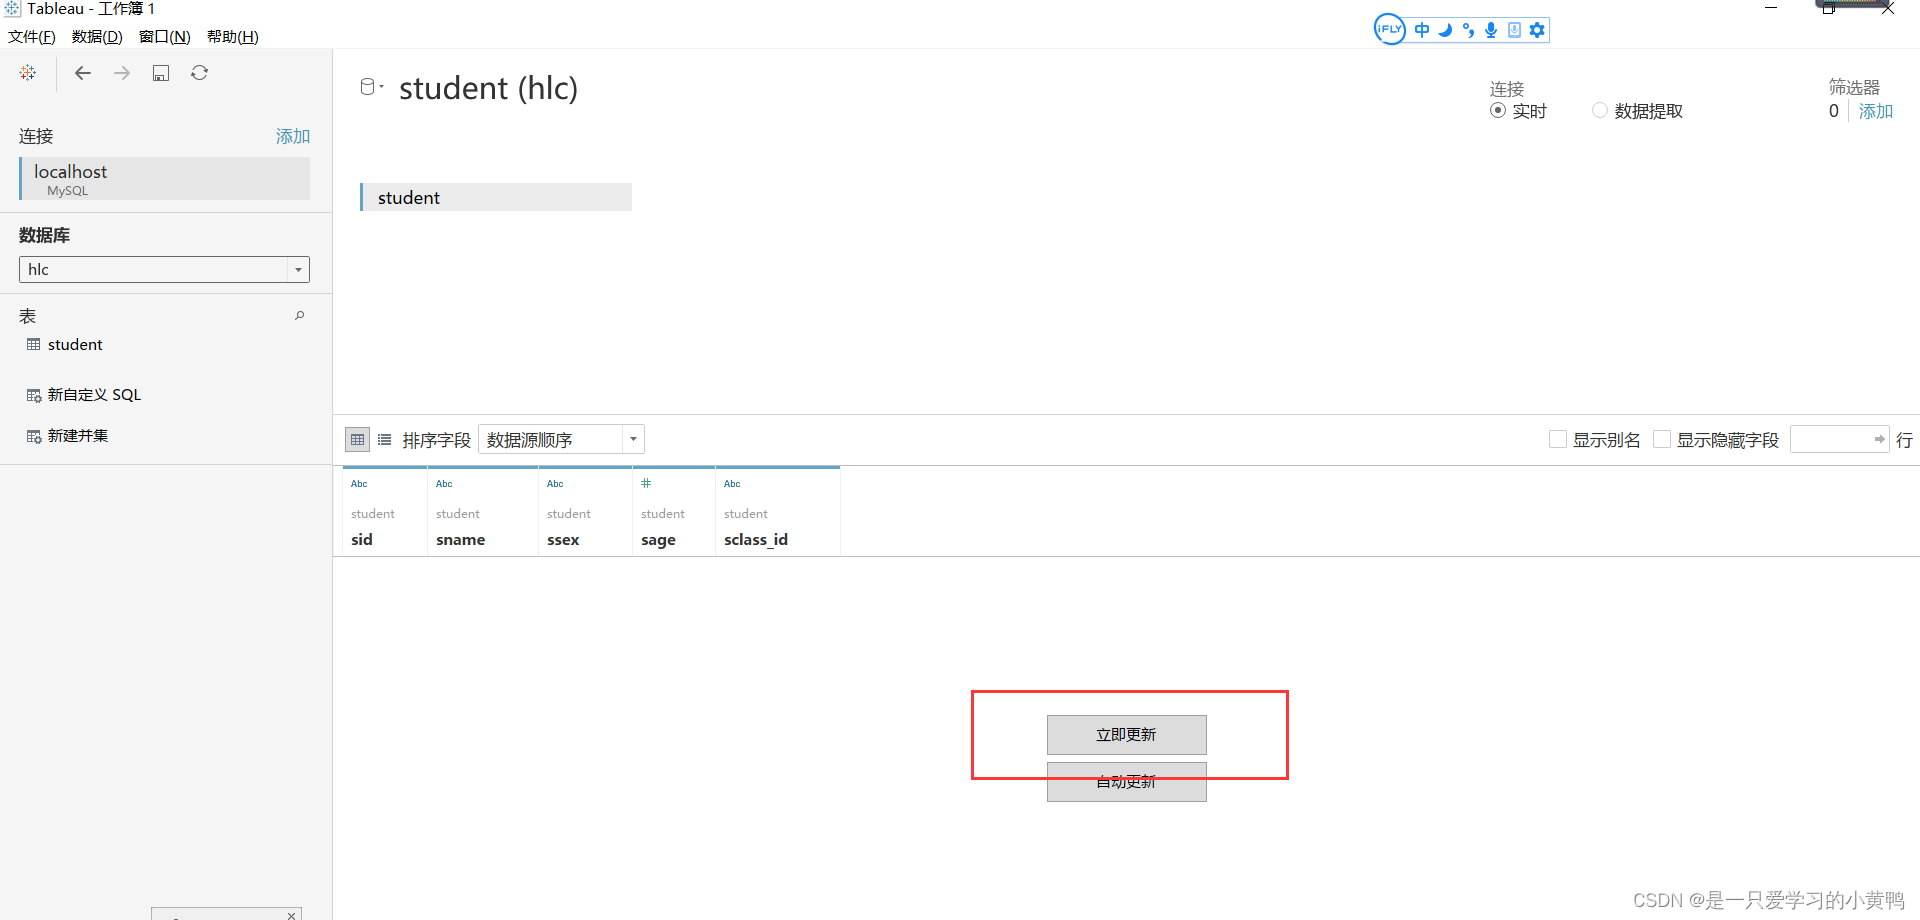Image resolution: width=1920 pixels, height=920 pixels.
Task: Select the 实时 connection radio button
Action: point(1497,110)
